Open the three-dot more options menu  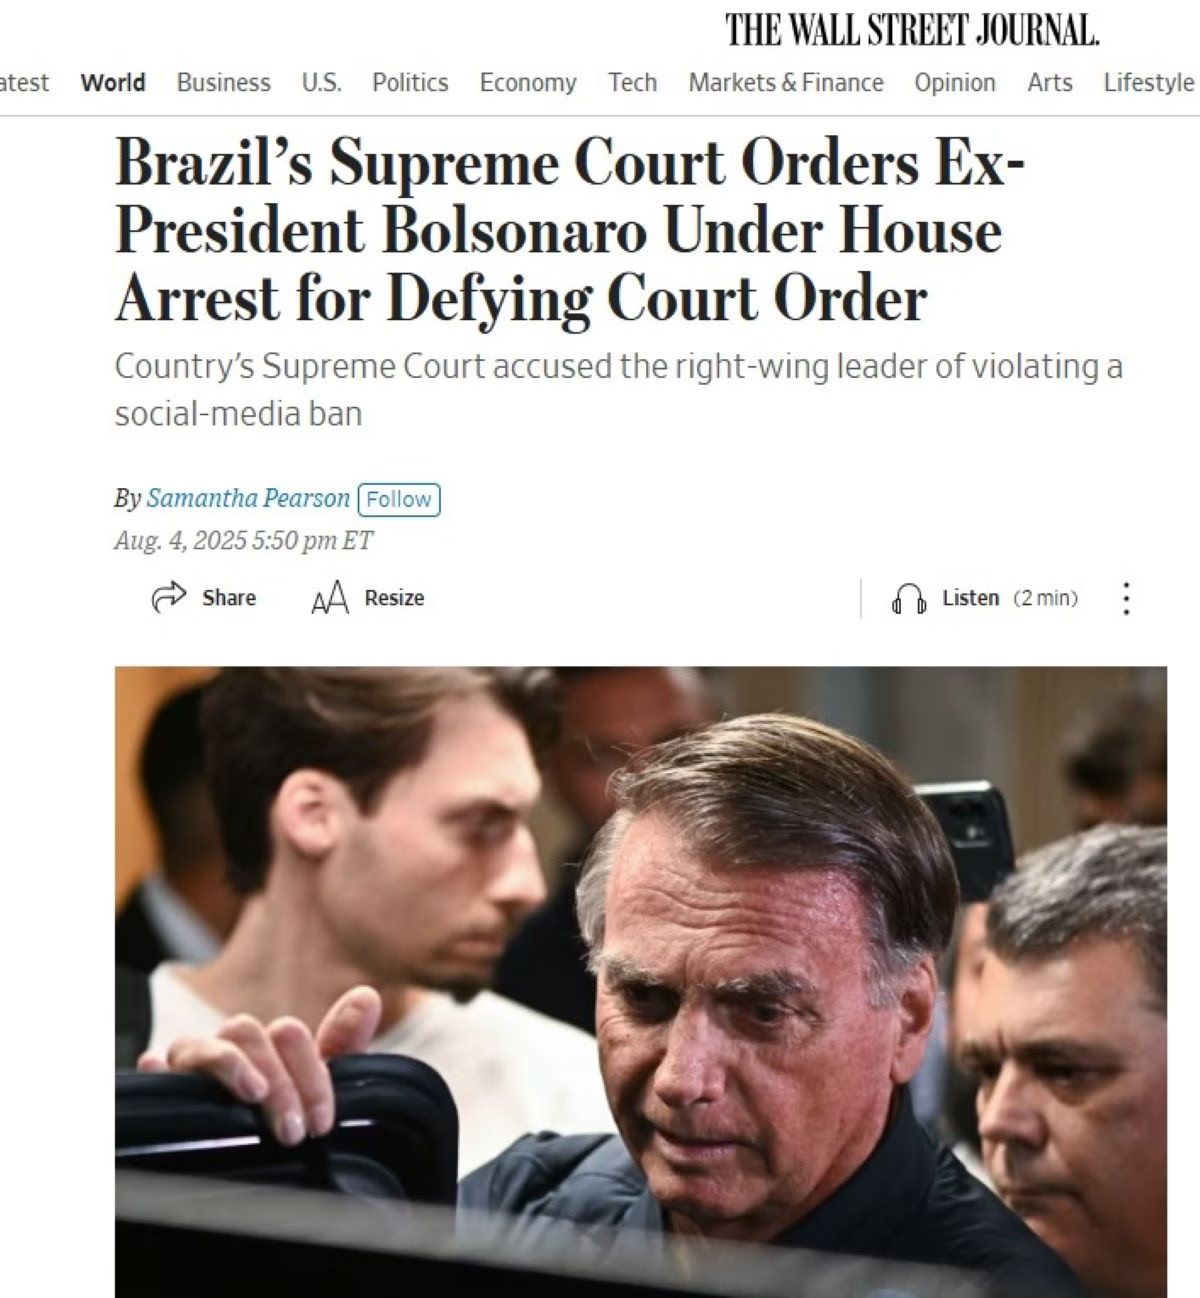click(x=1126, y=598)
